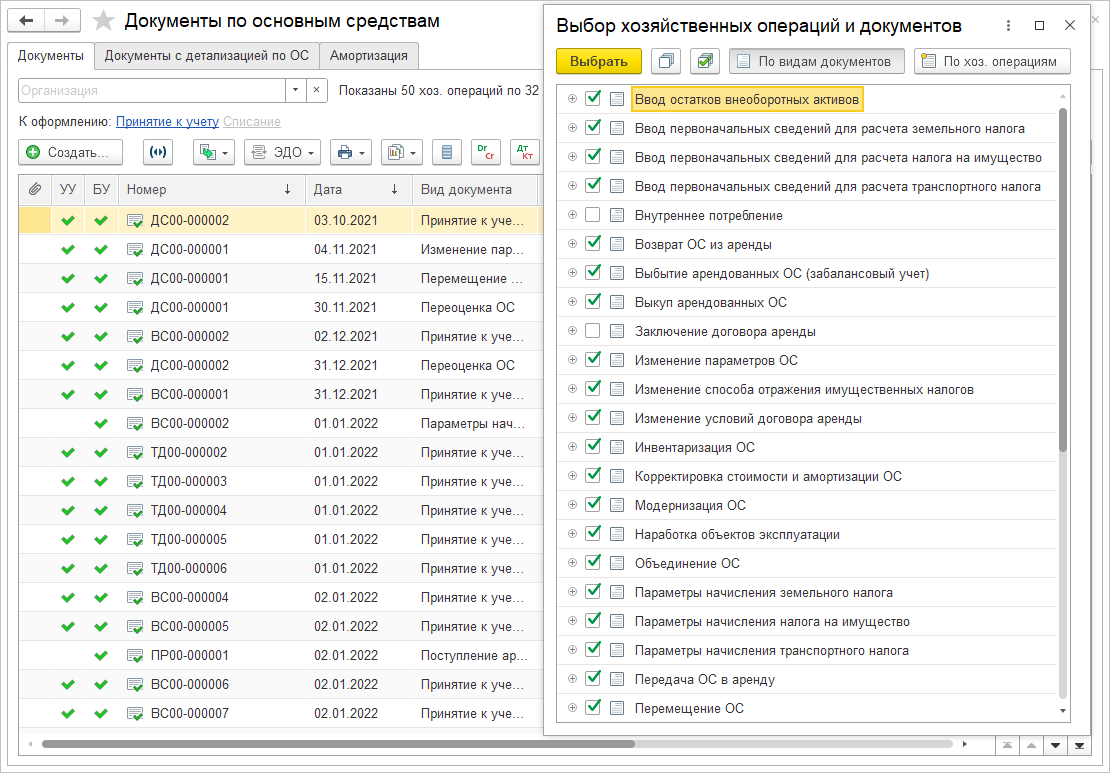Follow the Принятие к учету link

pos(167,121)
